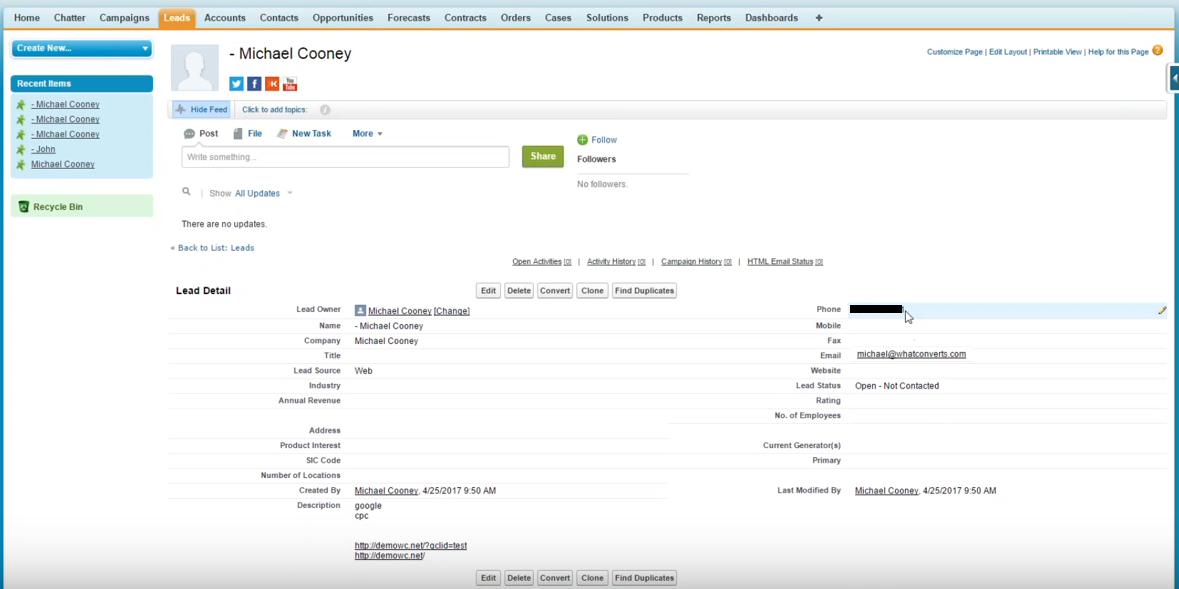Open the Printable View link
Viewport: 1179px width, 589px height.
click(1057, 52)
